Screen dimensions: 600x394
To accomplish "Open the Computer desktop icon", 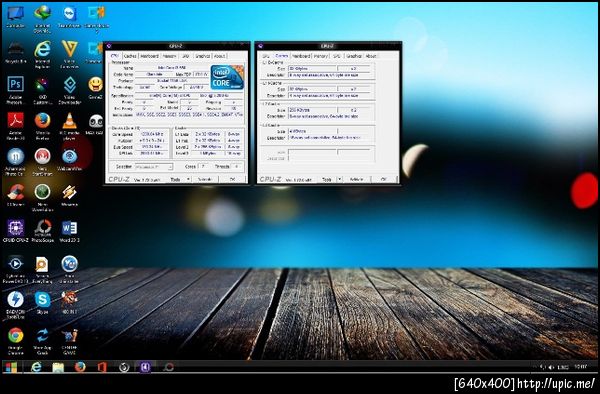I will tap(15, 16).
